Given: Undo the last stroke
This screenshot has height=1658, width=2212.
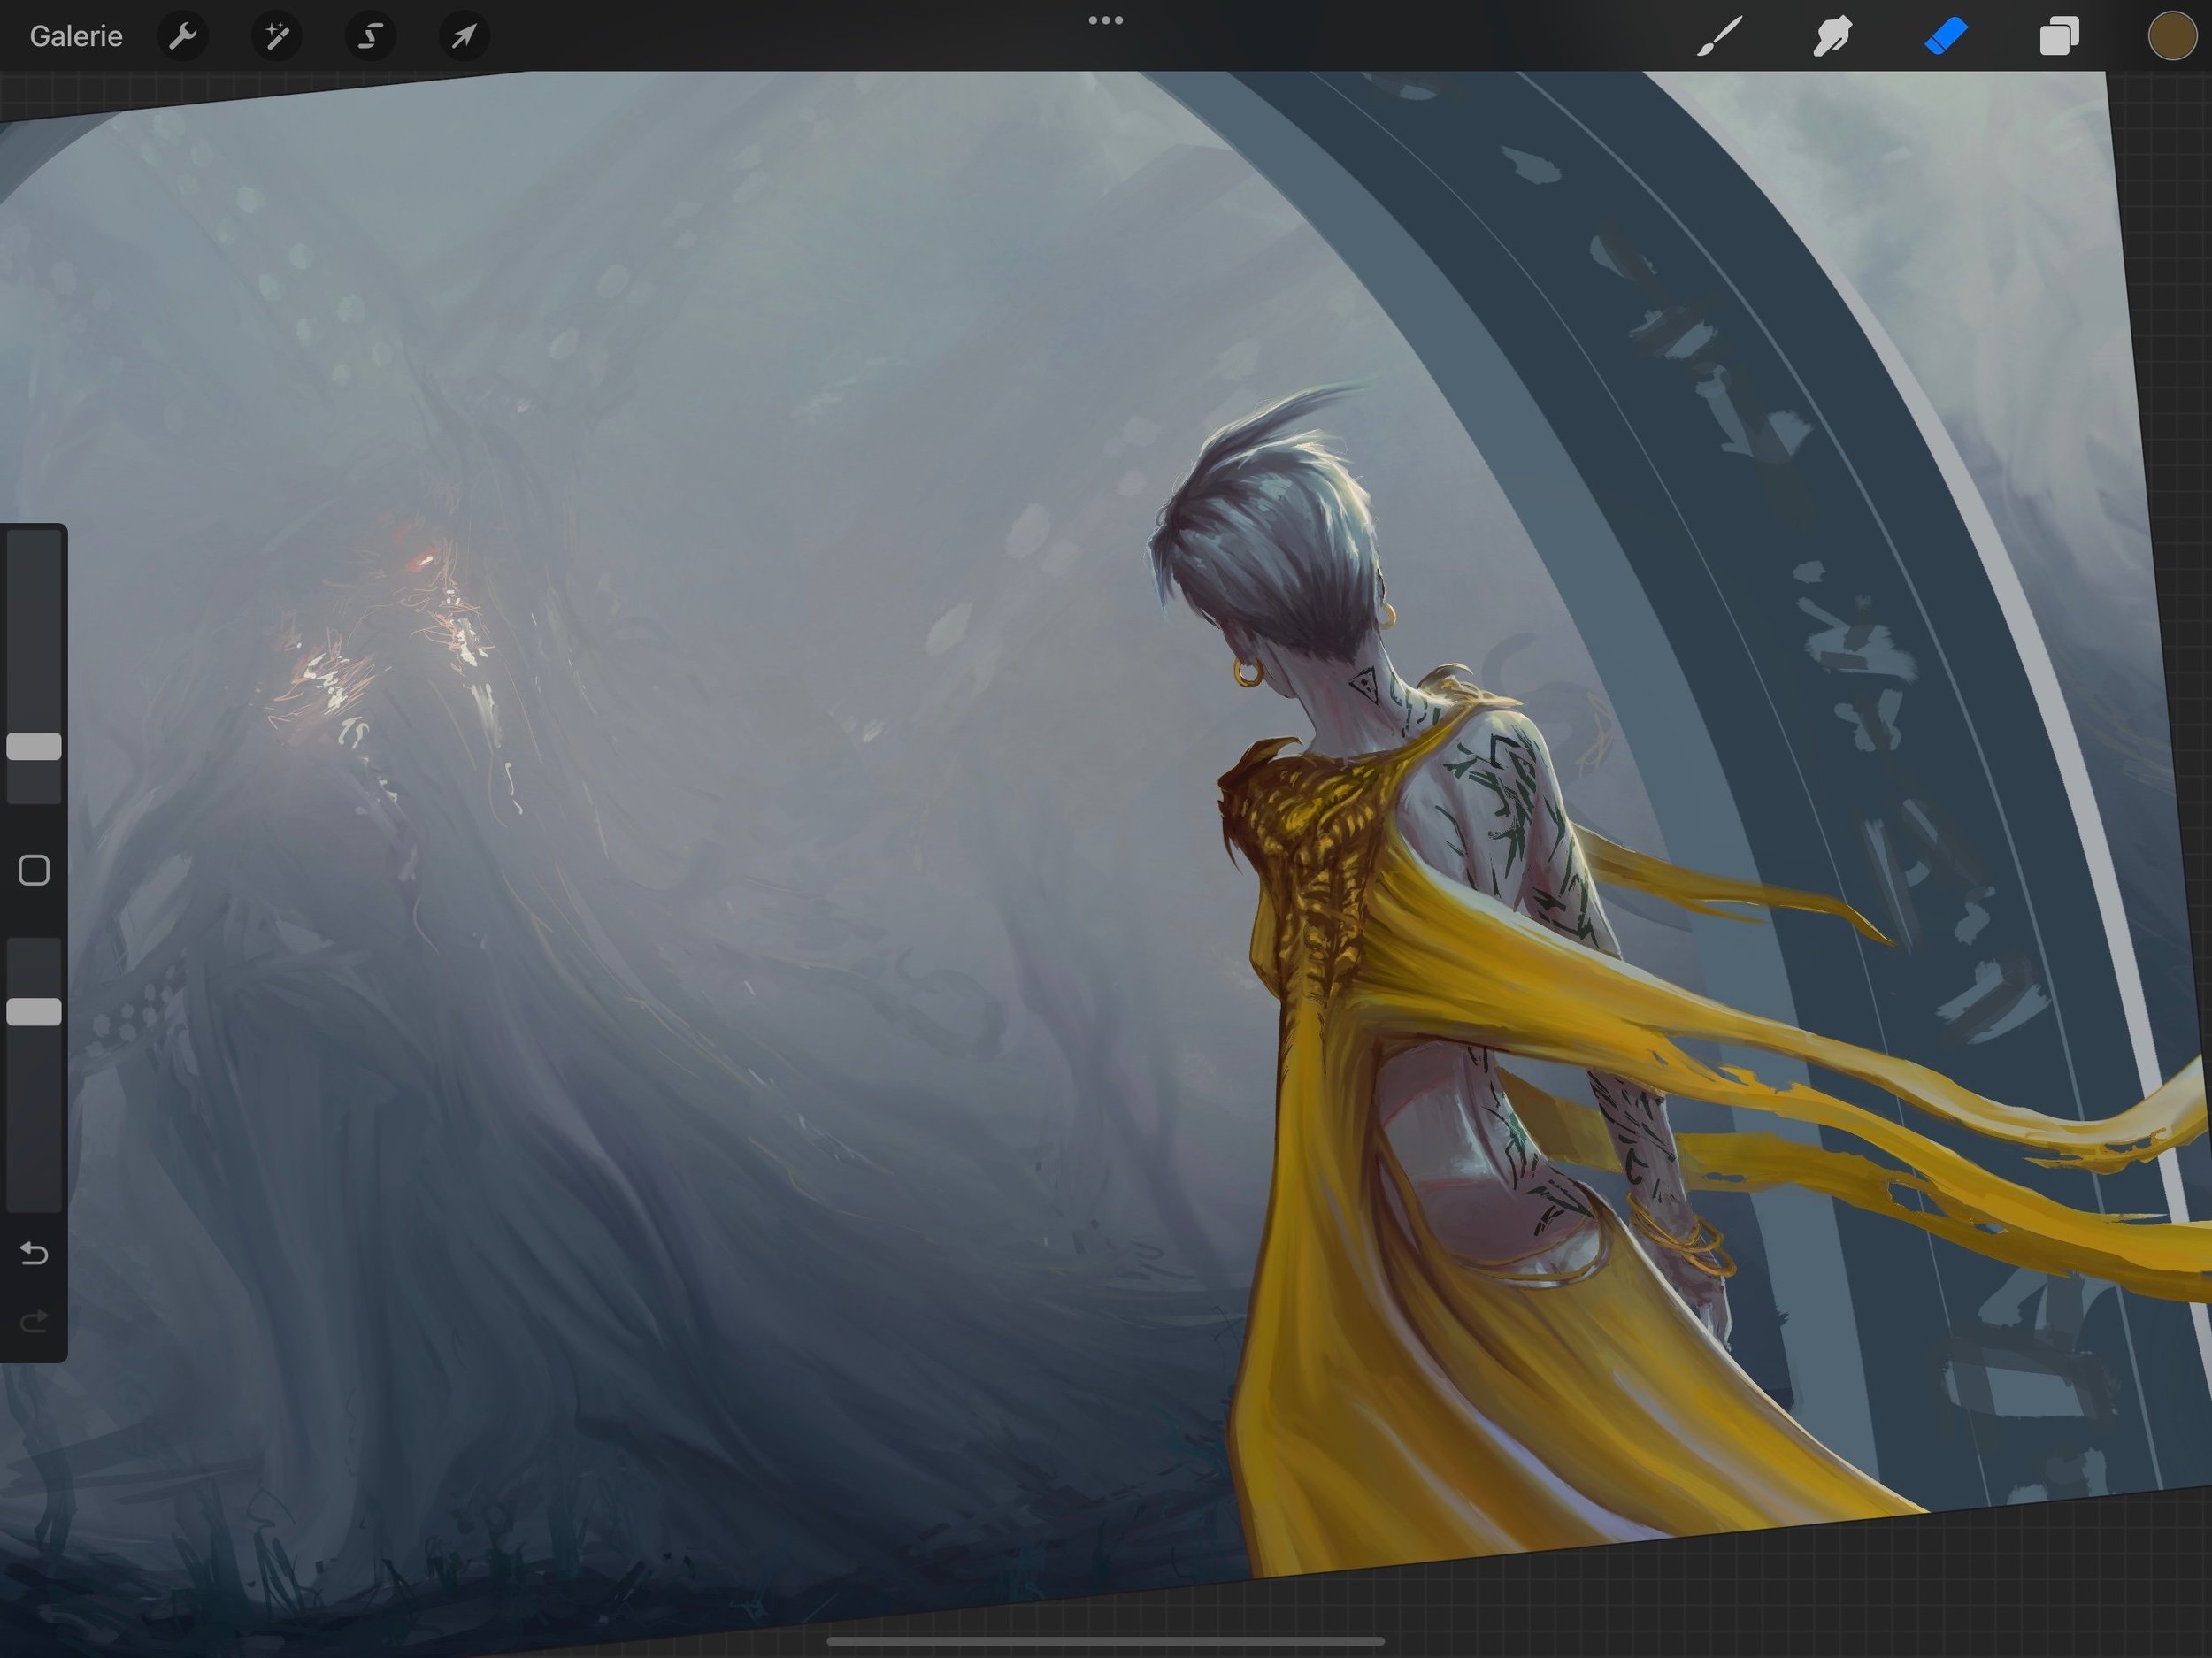Looking at the screenshot, I should click(34, 1253).
